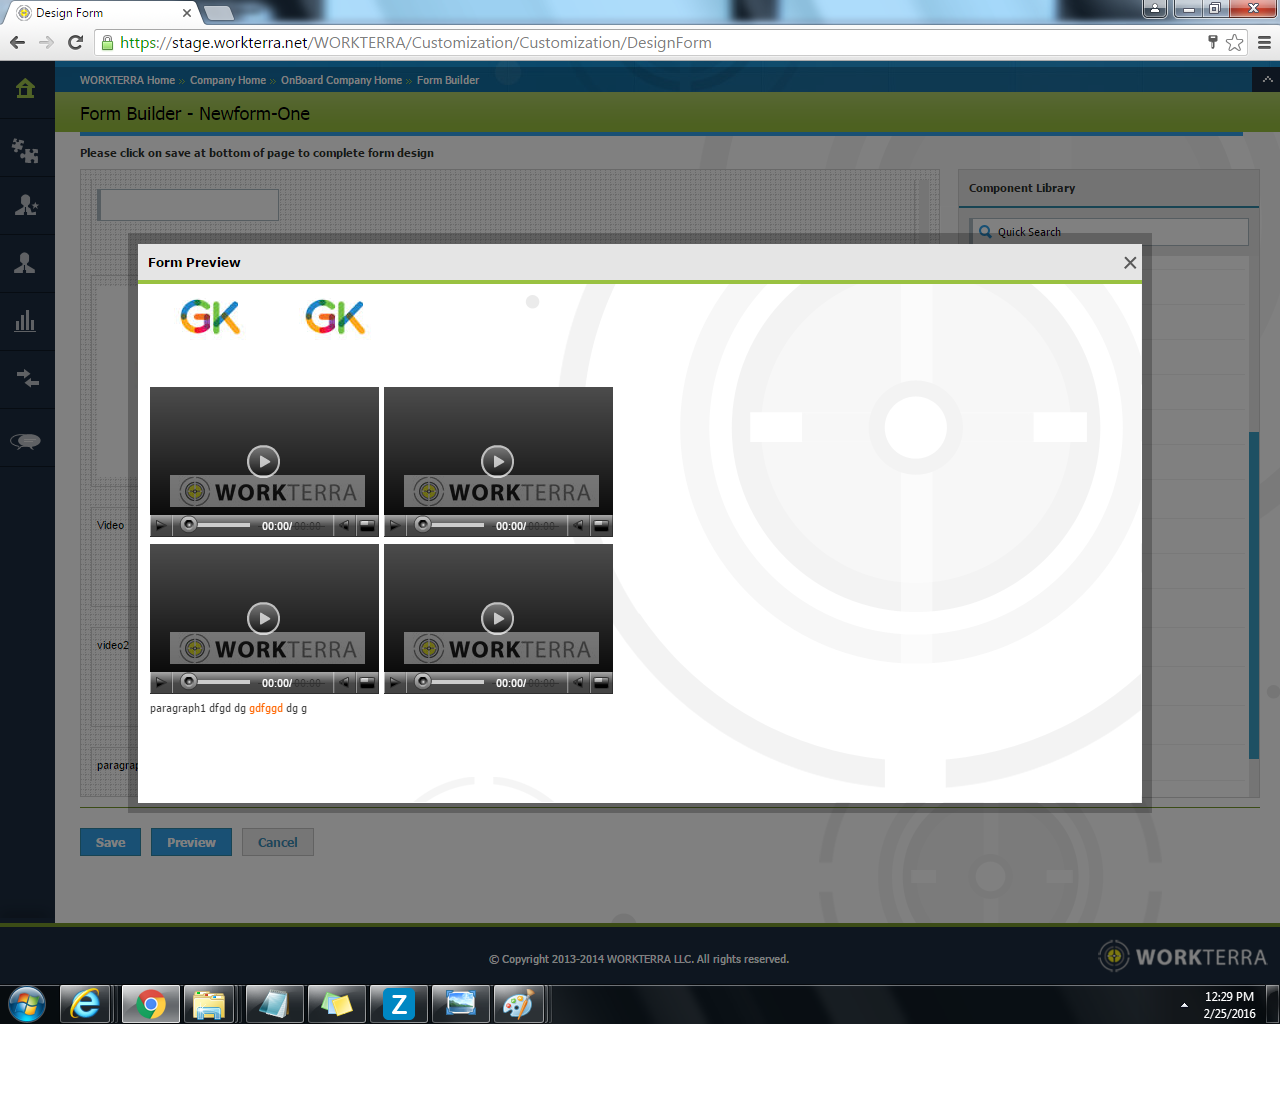Open the puzzle pieces icon in sidebar
Image resolution: width=1280 pixels, height=1100 pixels.
click(x=26, y=150)
